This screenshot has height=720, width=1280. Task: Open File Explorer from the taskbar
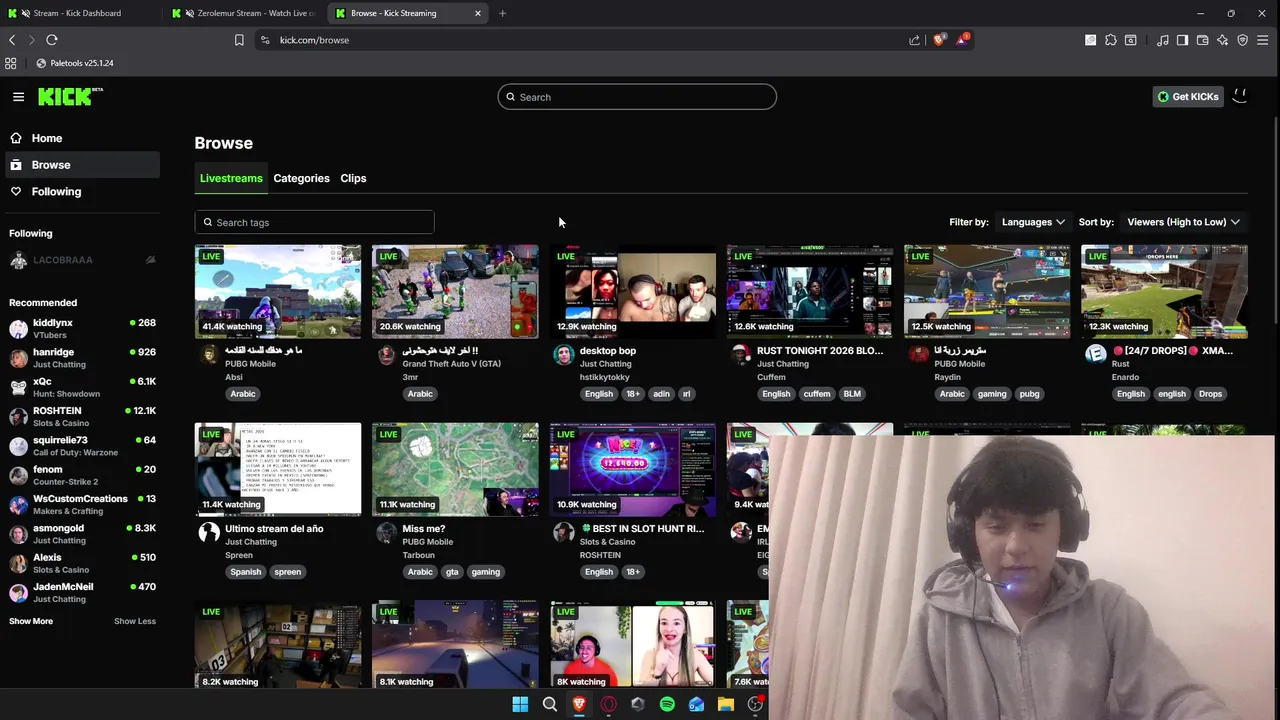726,704
